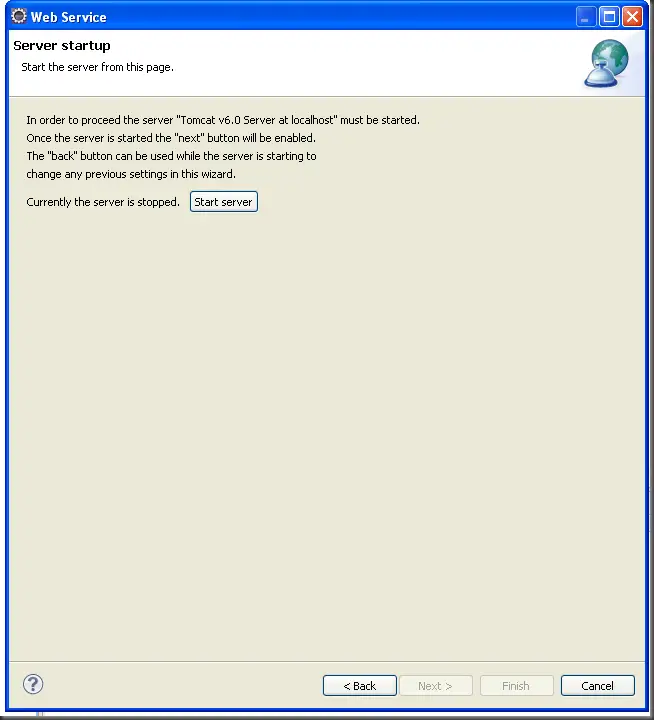
Task: Click the Server startup heading
Action: [62, 45]
